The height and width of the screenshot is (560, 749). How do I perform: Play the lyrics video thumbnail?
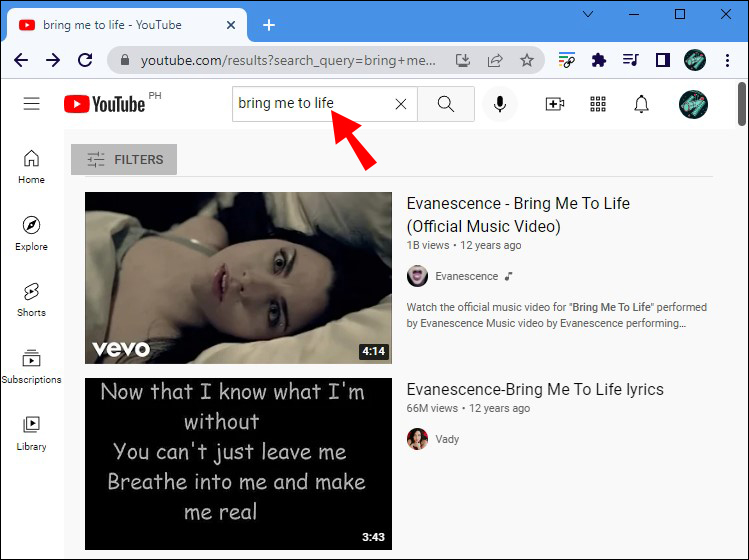[238, 463]
